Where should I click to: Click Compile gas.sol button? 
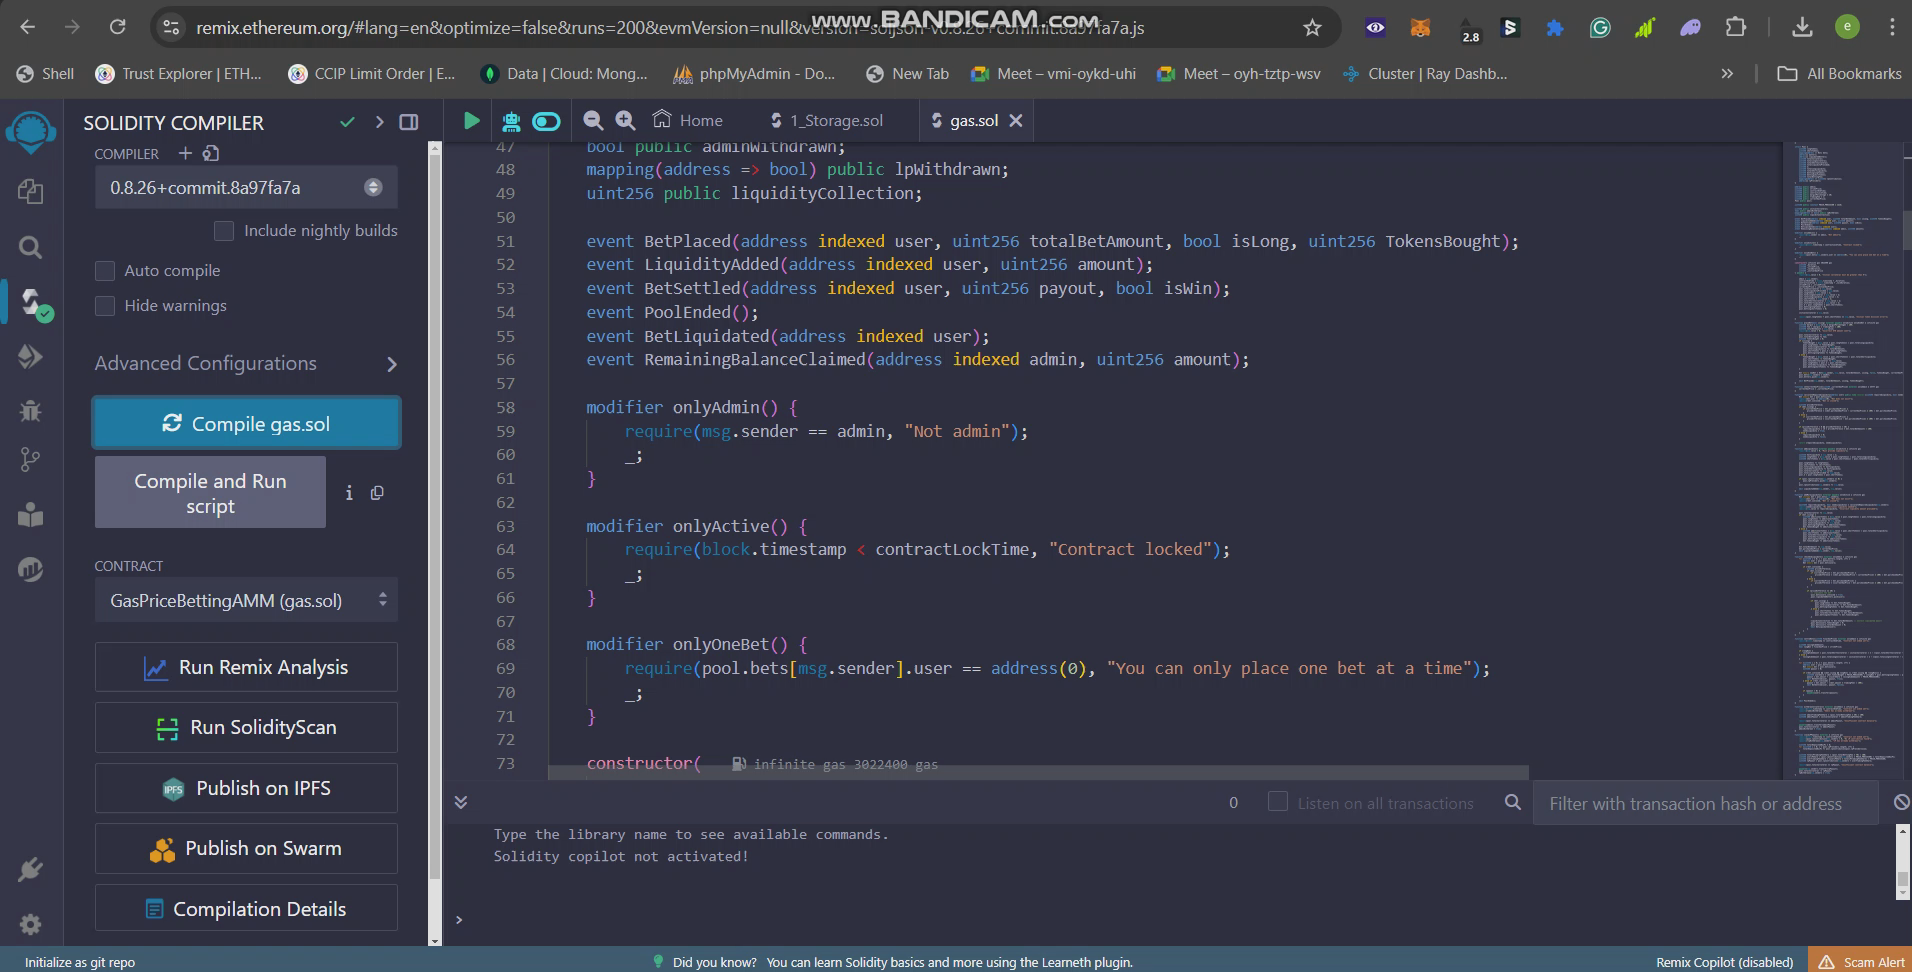[x=246, y=423]
